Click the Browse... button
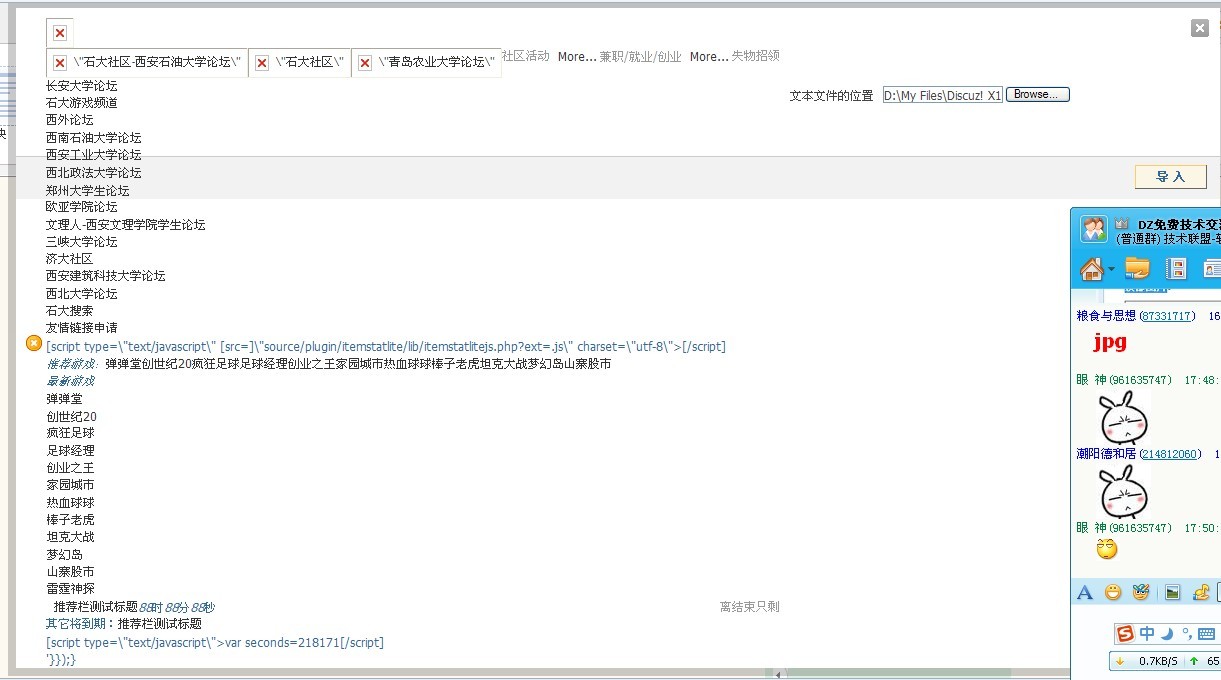Viewport: 1221px width, 680px height. [1037, 94]
